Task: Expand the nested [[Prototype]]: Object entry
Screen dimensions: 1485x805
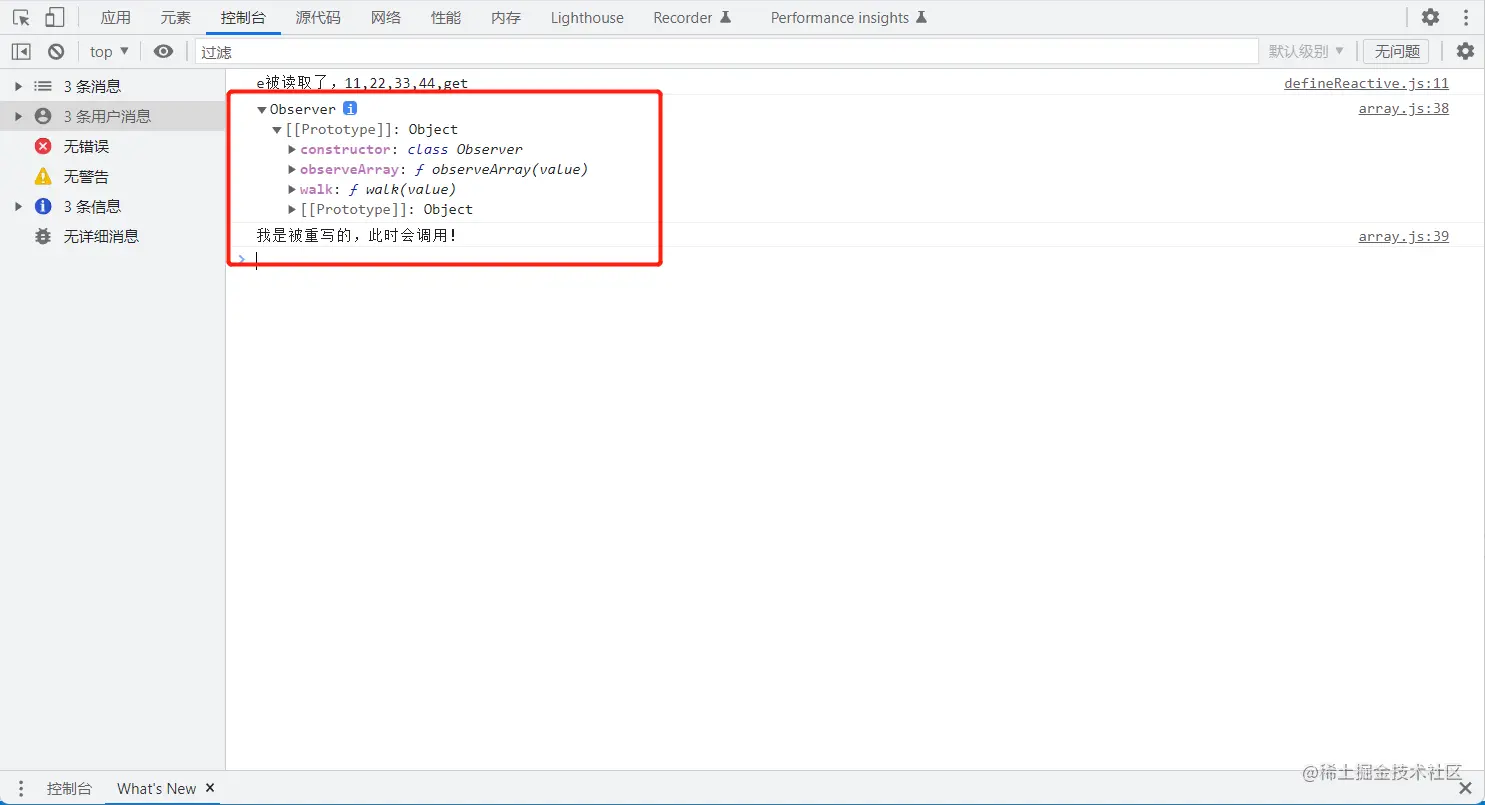Action: pyautogui.click(x=292, y=209)
